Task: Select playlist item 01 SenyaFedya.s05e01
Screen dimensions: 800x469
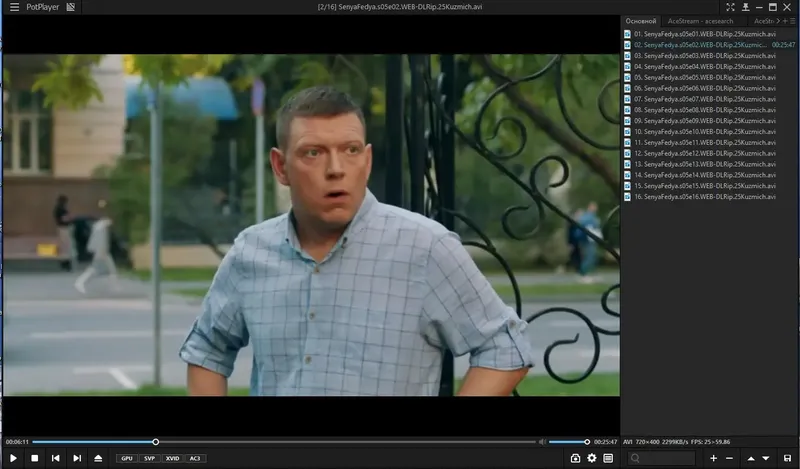Action: pyautogui.click(x=710, y=34)
